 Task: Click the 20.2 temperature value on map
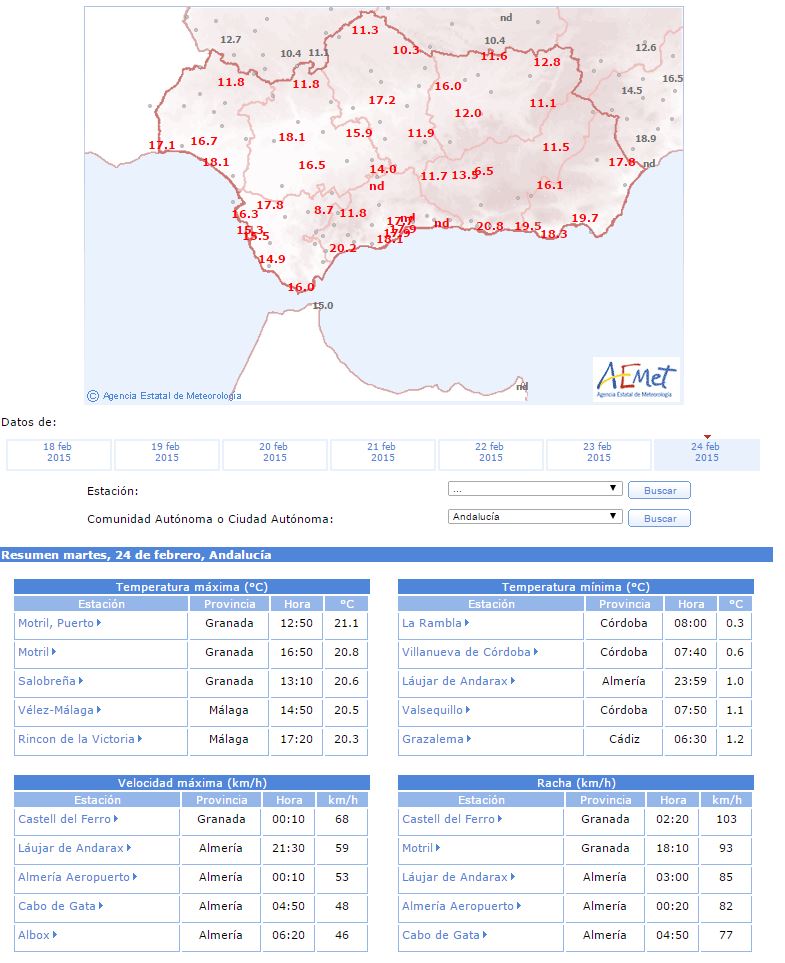point(343,248)
